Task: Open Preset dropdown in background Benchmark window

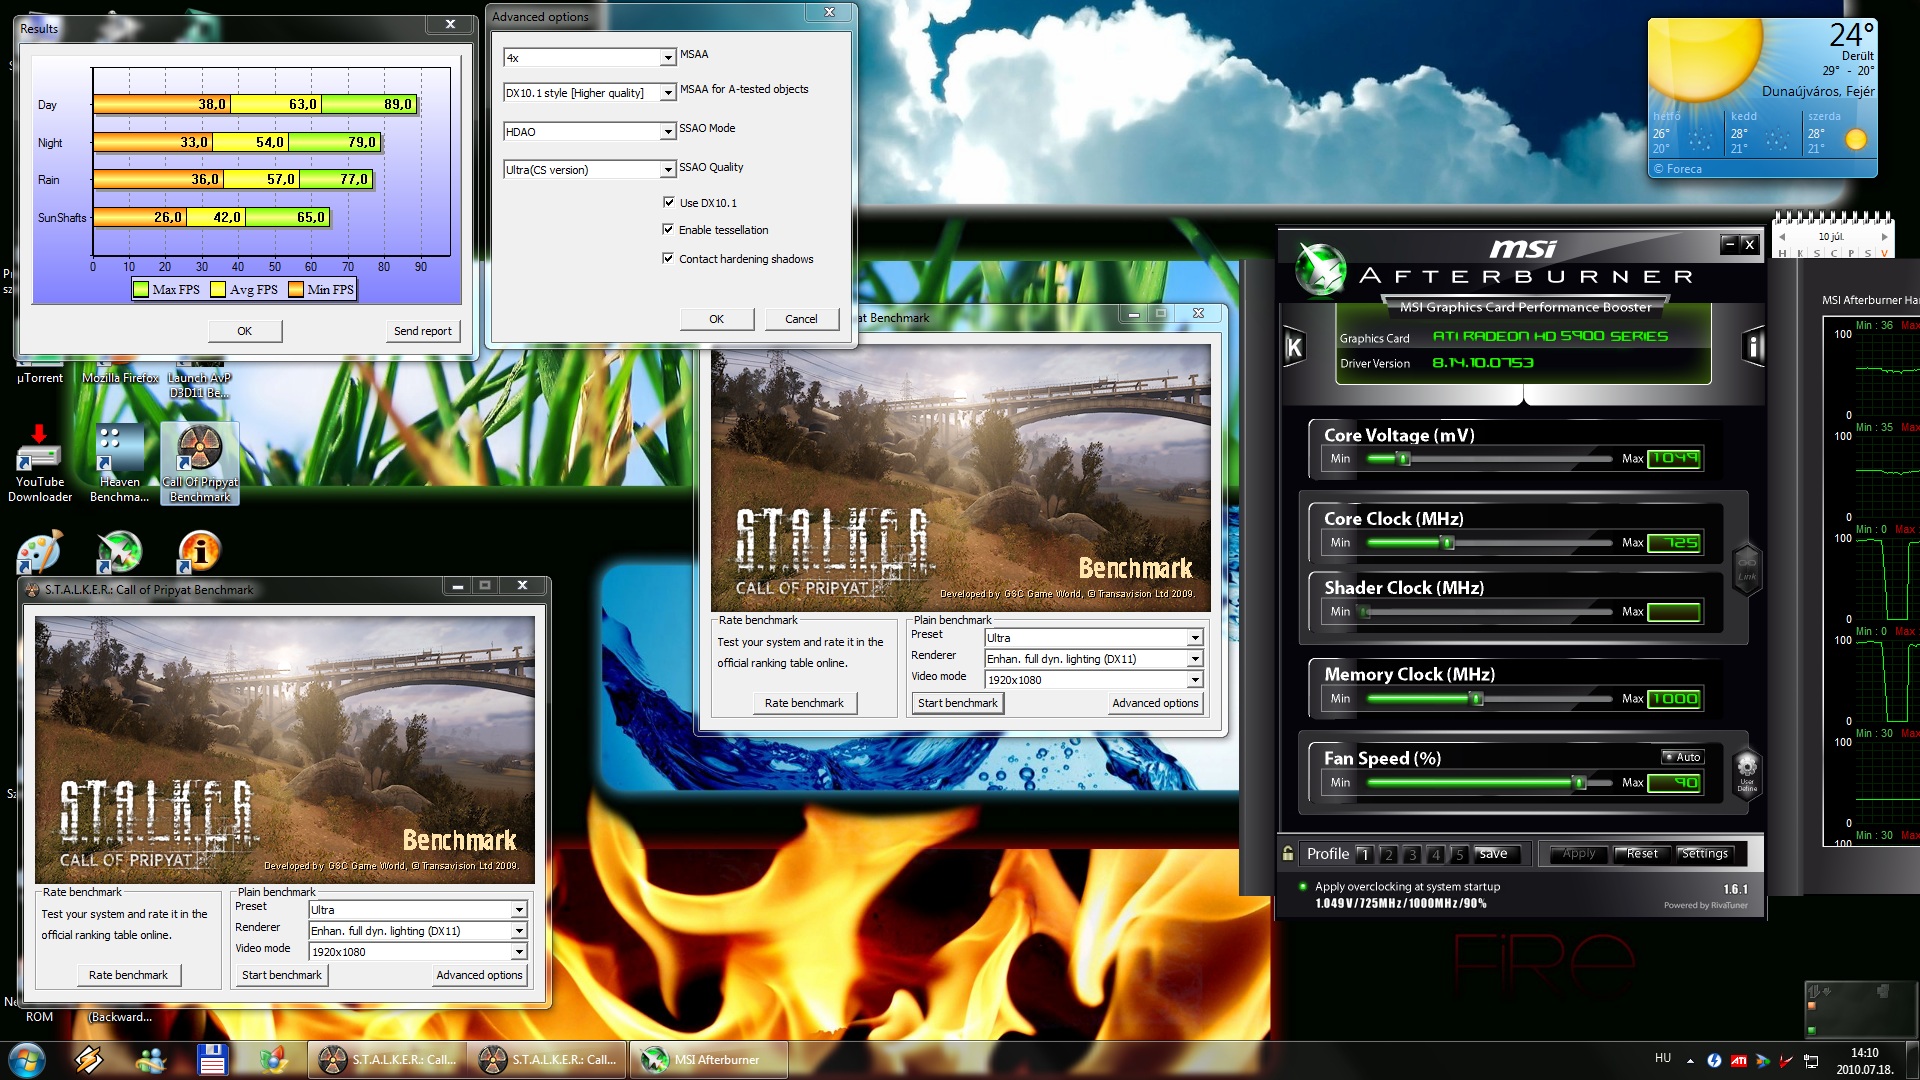Action: [x=1195, y=638]
